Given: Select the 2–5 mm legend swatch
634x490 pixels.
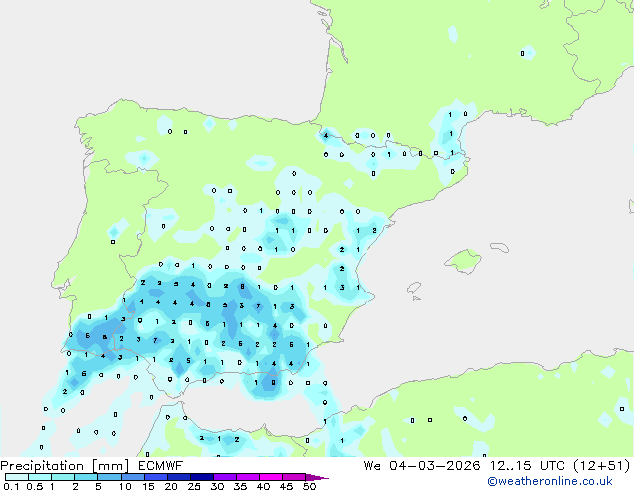Looking at the screenshot, I should (86, 477).
